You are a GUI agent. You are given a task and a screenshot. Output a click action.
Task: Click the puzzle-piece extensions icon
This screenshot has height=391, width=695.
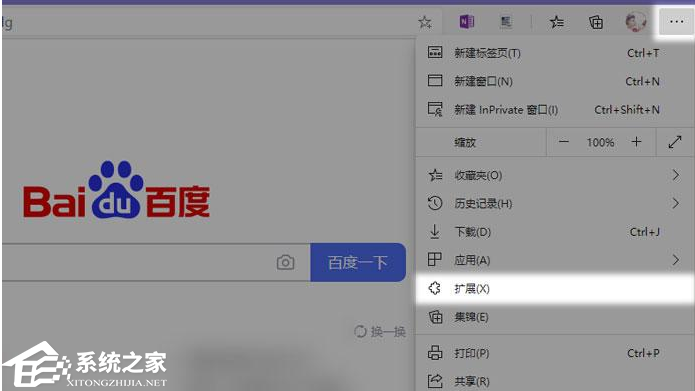coord(435,289)
